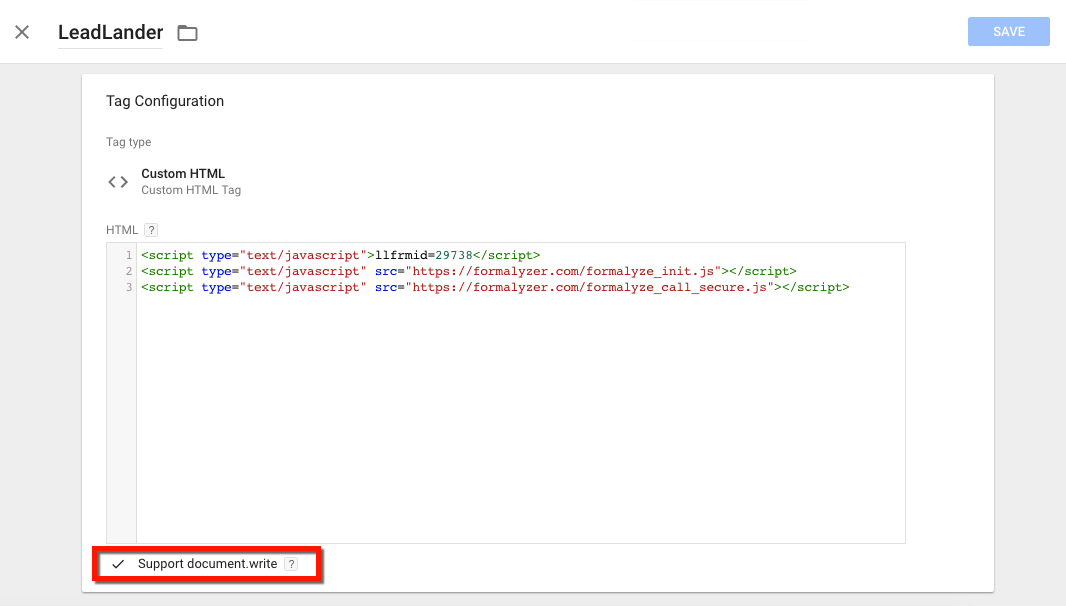
Task: Select the Tag Configuration heading
Action: coord(165,101)
